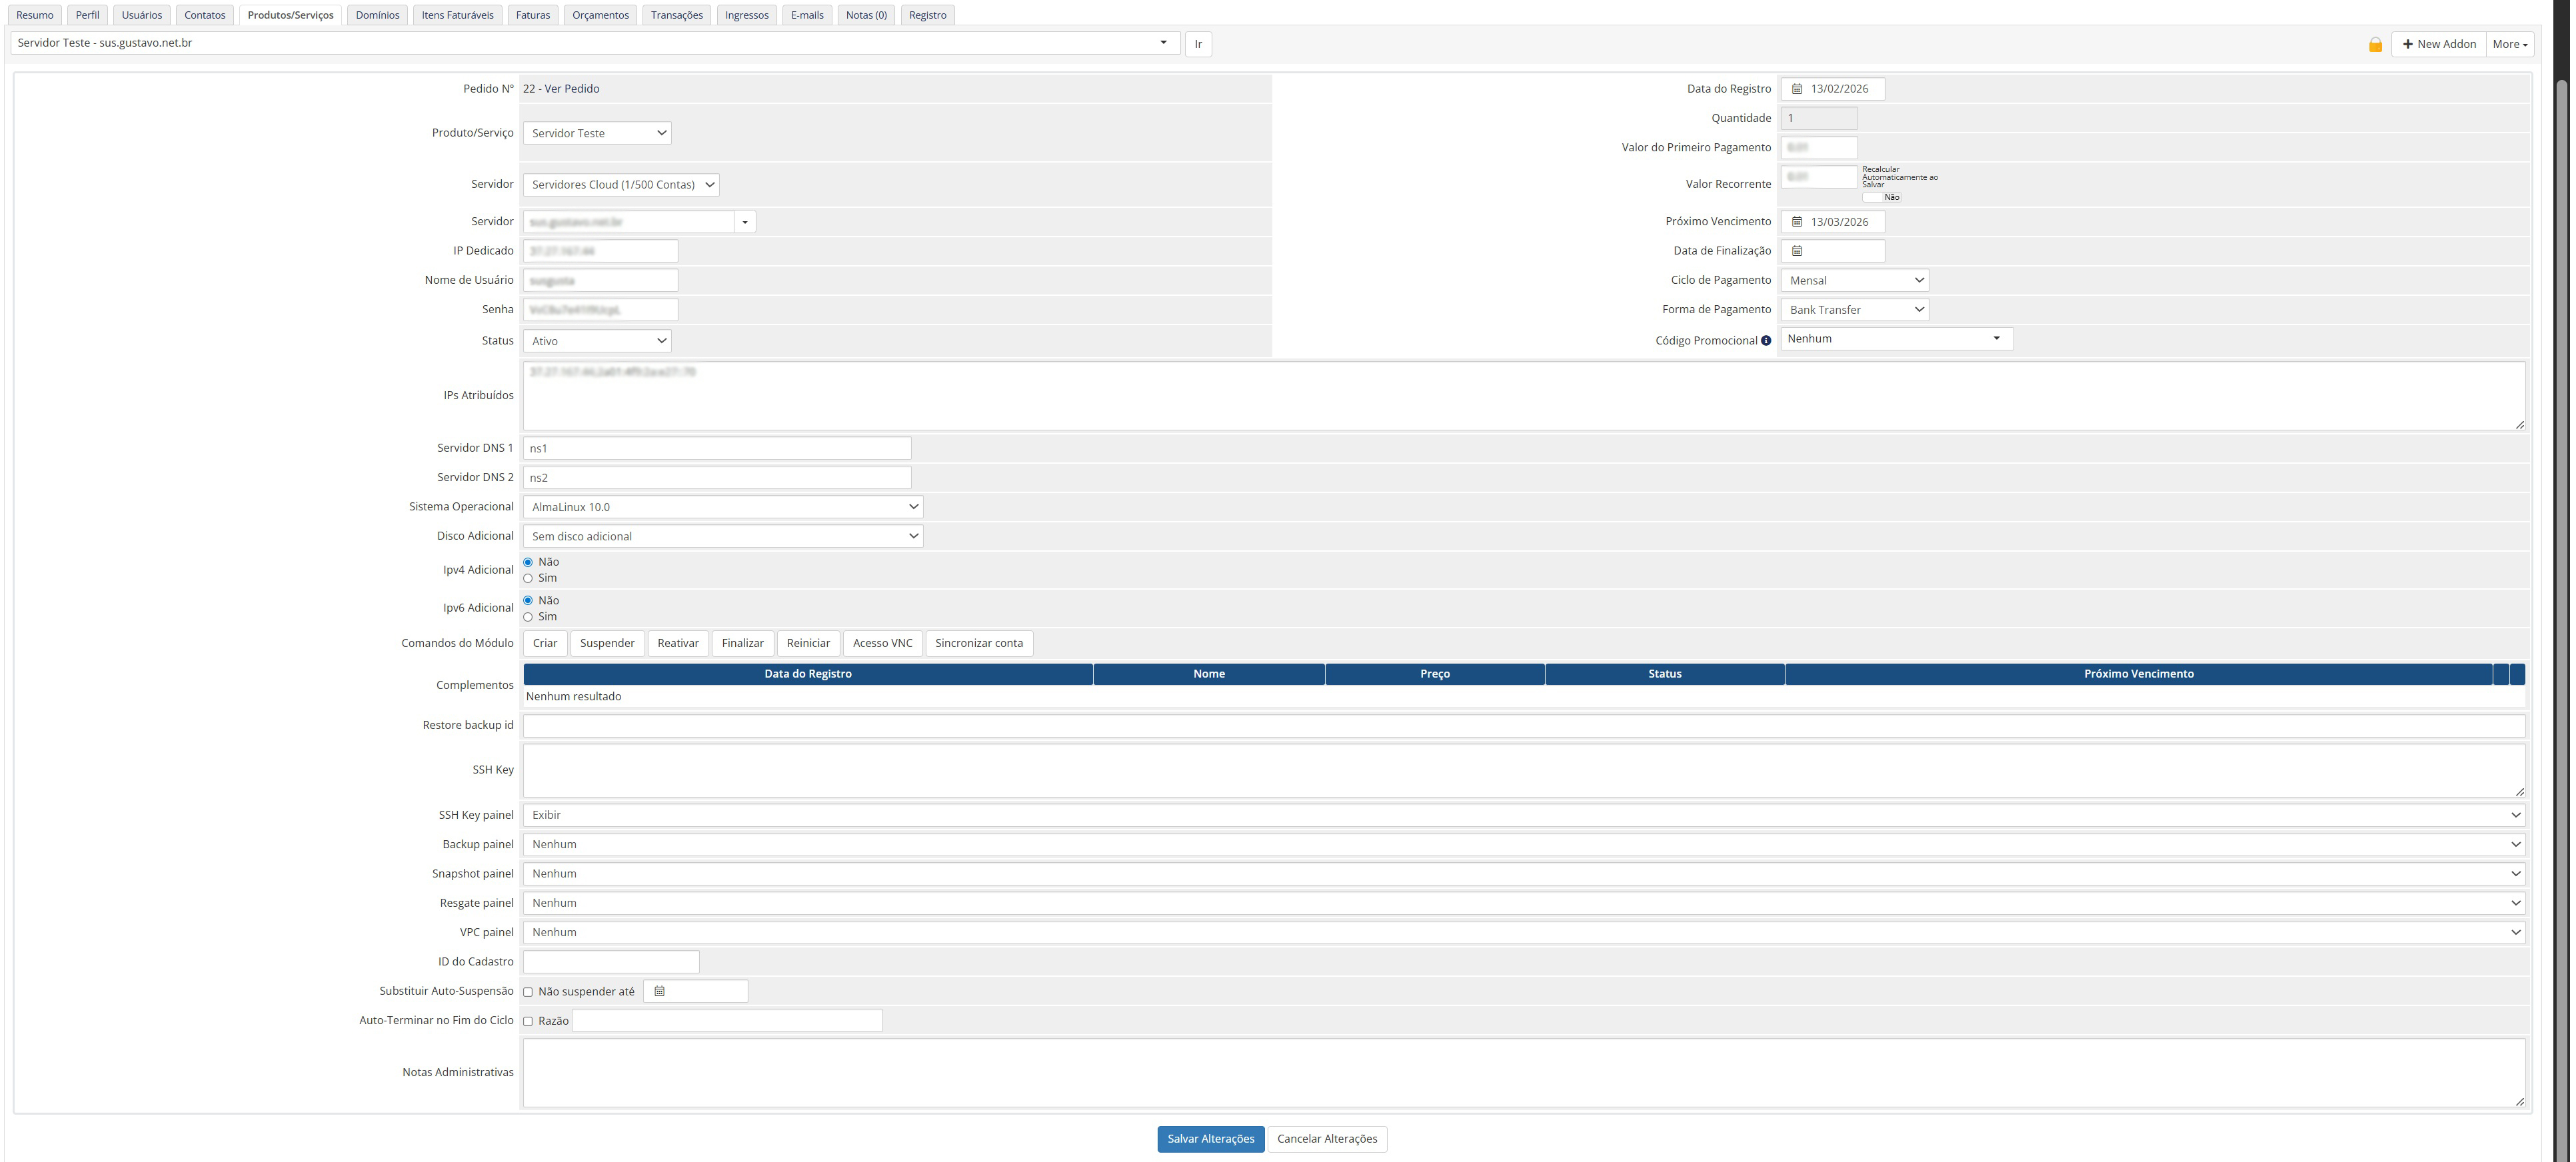Click Salvar Alterações button

[x=1210, y=1139]
